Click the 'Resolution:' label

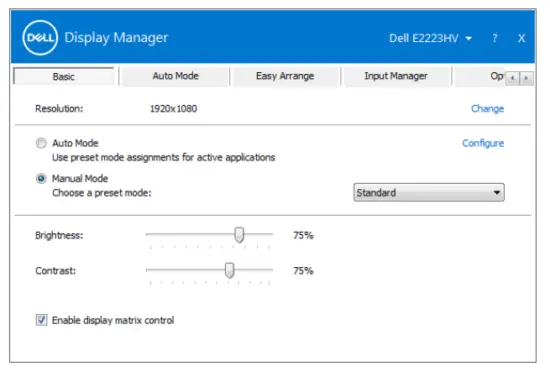(x=59, y=109)
